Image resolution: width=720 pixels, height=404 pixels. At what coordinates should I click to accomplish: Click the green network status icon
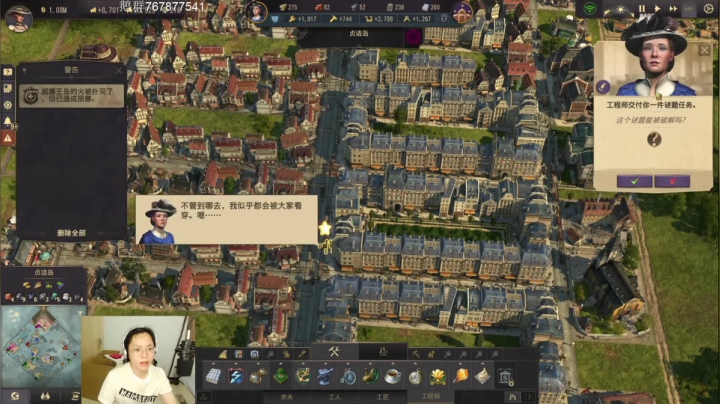pos(590,9)
